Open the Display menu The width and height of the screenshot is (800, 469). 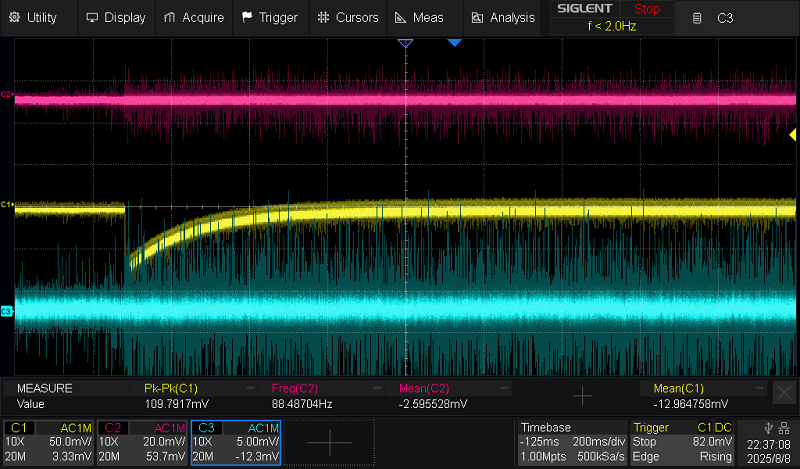point(116,17)
